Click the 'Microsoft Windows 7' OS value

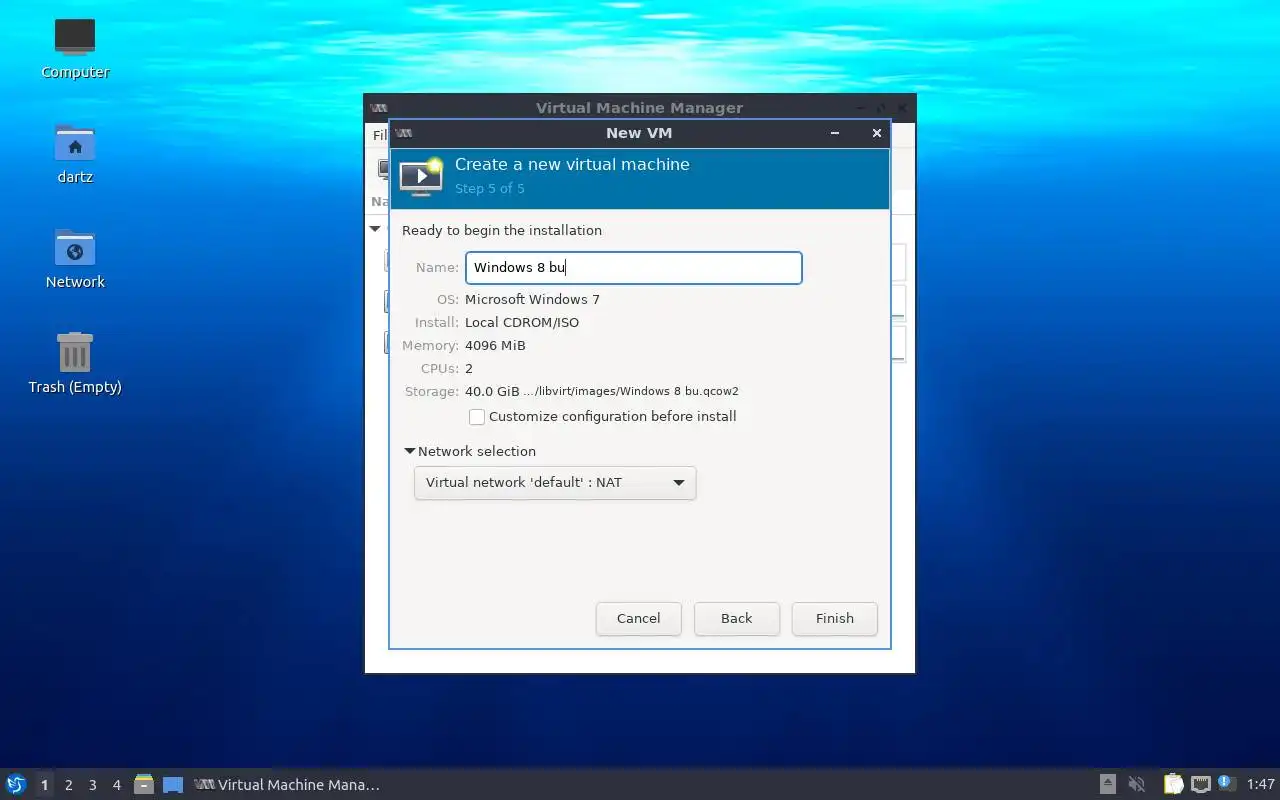532,299
